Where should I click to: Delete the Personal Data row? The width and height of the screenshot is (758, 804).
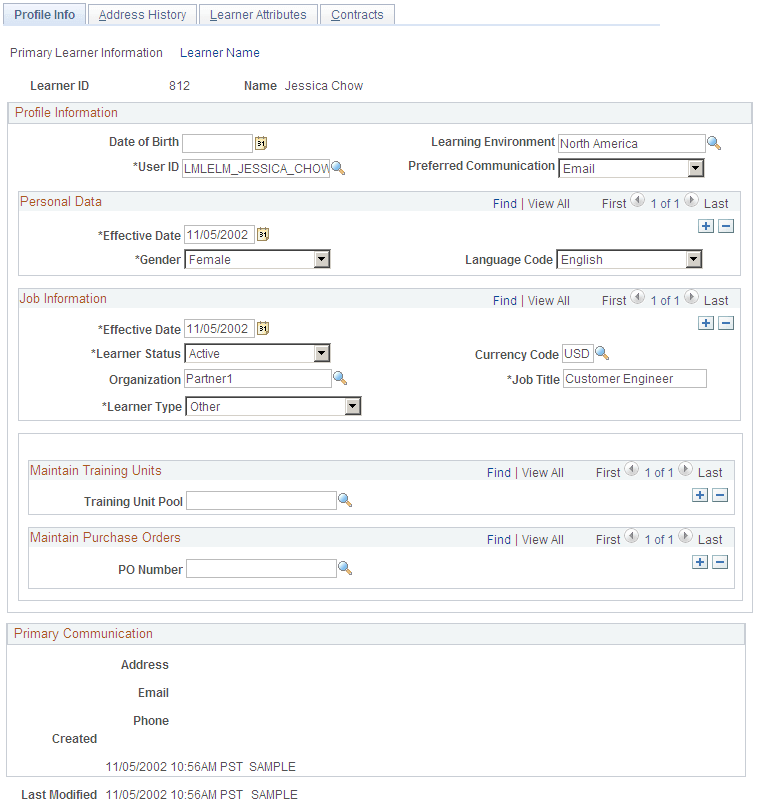pyautogui.click(x=725, y=226)
